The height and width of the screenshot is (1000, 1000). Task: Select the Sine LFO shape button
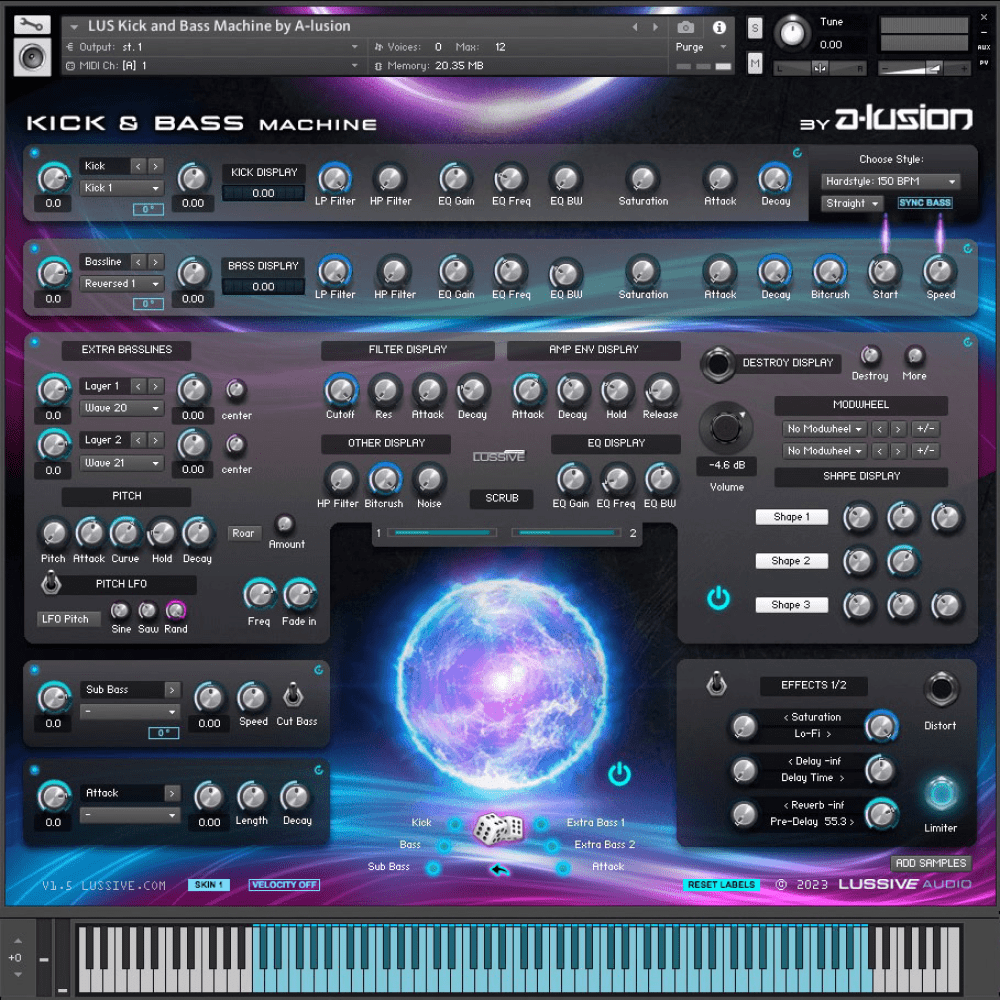[120, 610]
